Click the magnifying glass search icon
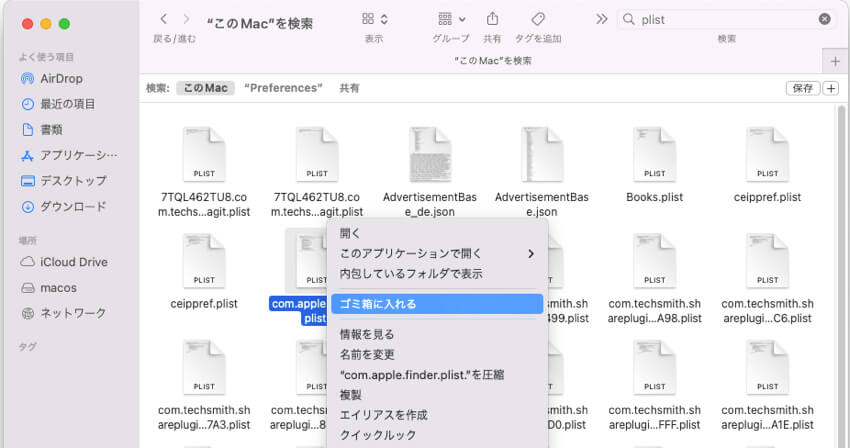The width and height of the screenshot is (850, 448). tap(629, 20)
